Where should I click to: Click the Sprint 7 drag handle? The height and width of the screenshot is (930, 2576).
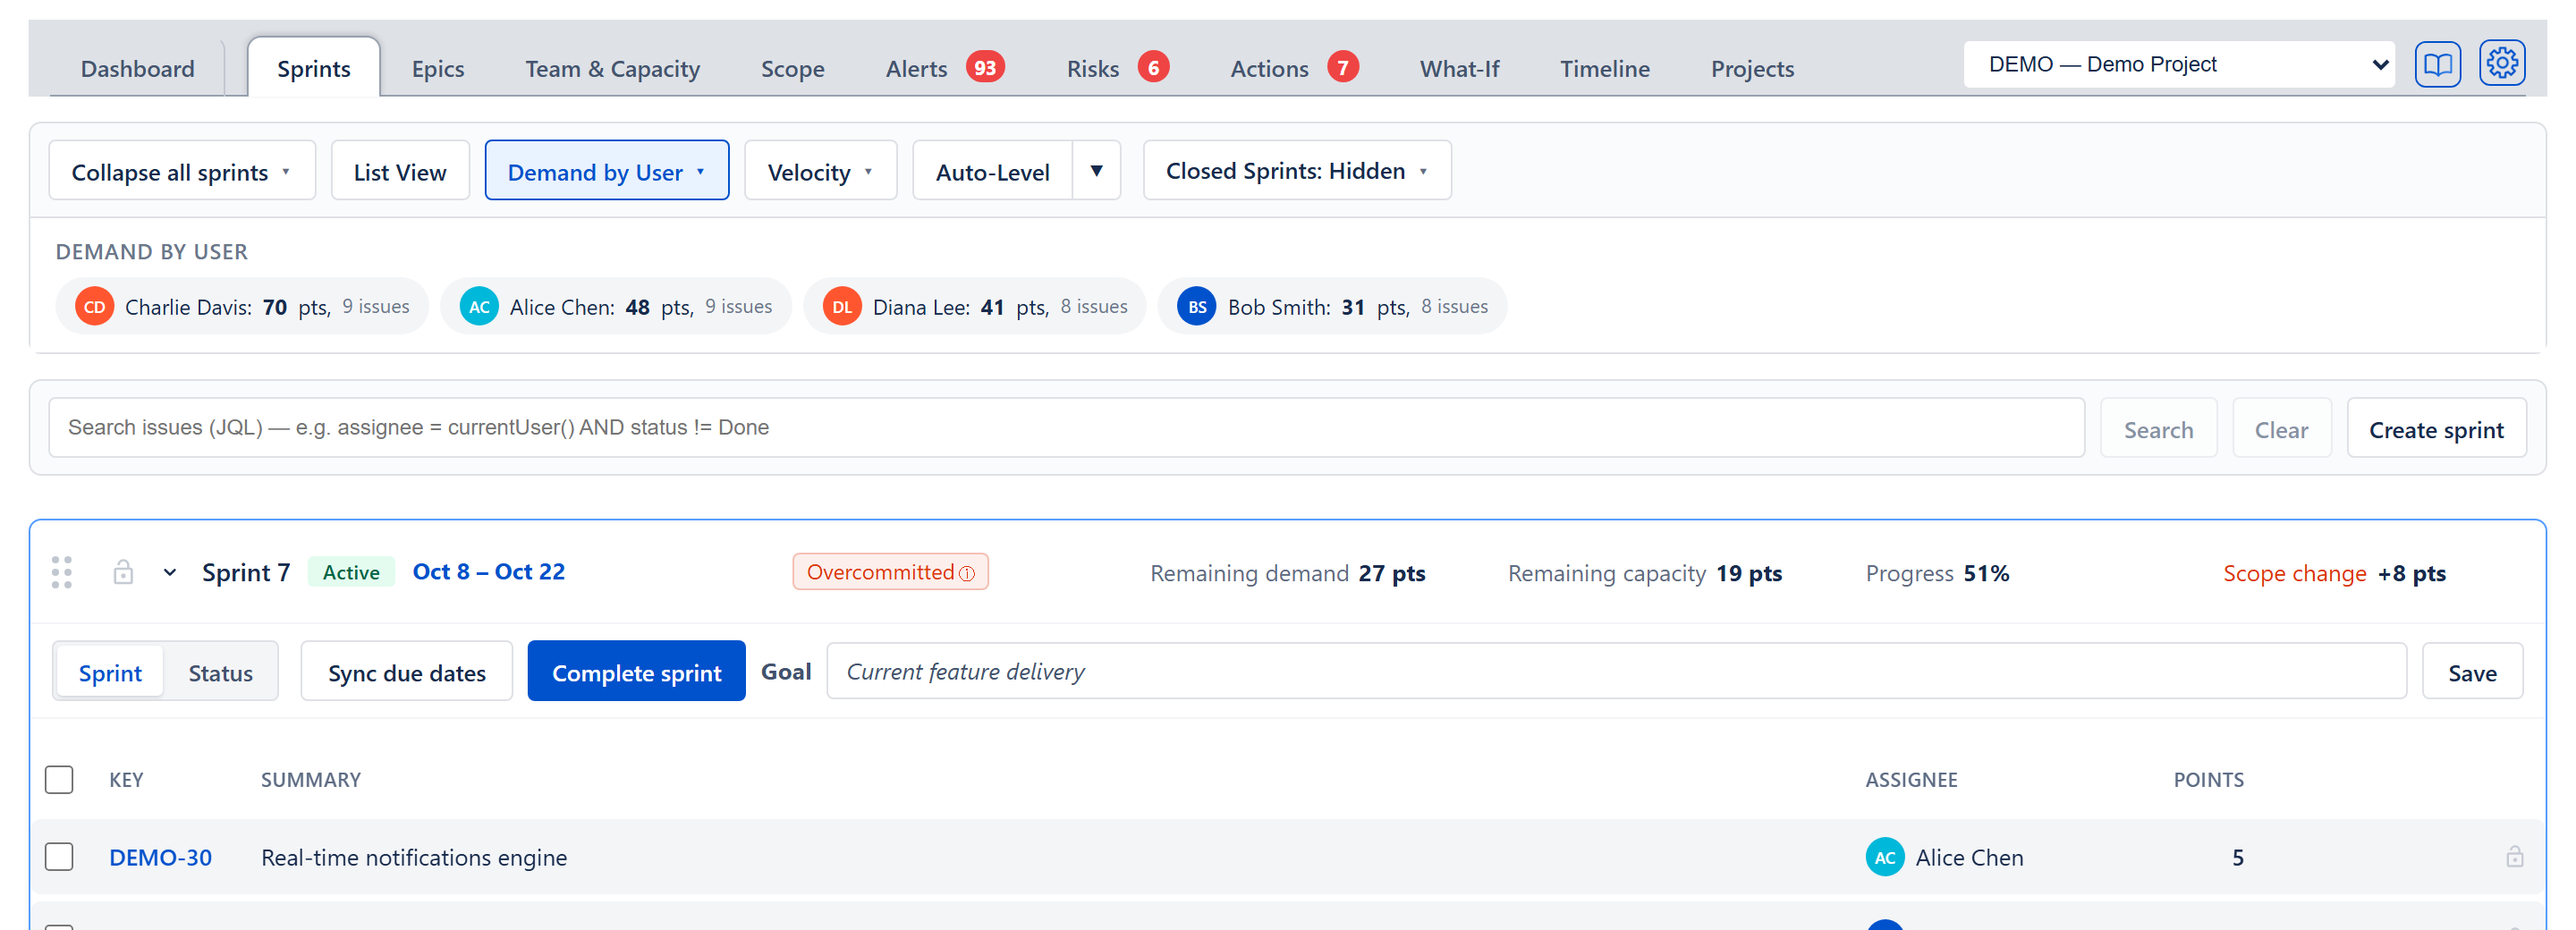coord(62,572)
